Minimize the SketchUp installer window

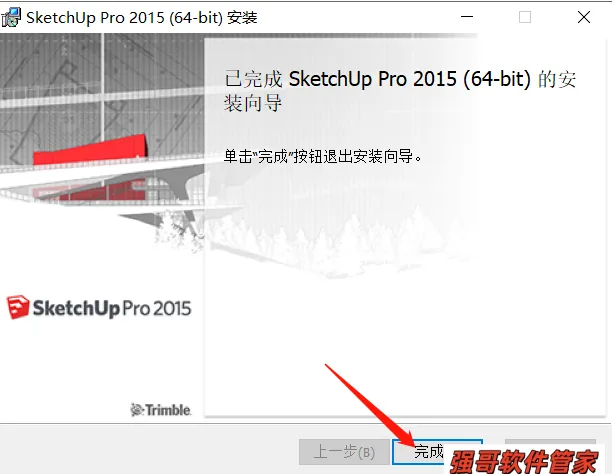[x=466, y=17]
